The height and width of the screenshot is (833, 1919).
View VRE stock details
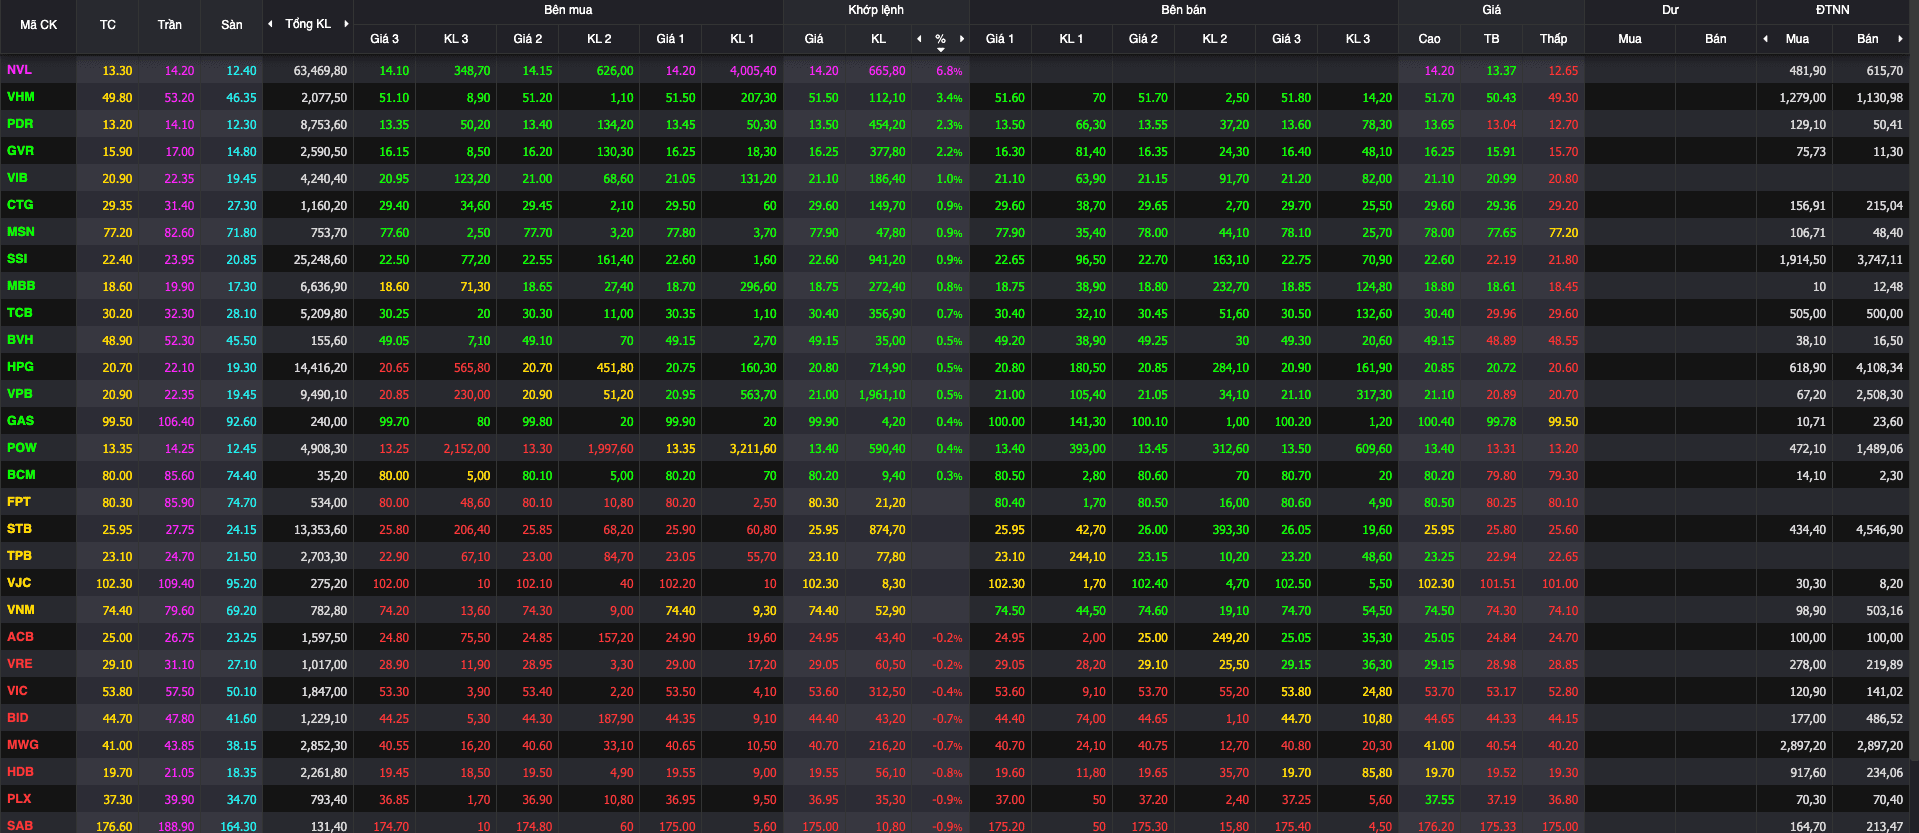(x=19, y=664)
